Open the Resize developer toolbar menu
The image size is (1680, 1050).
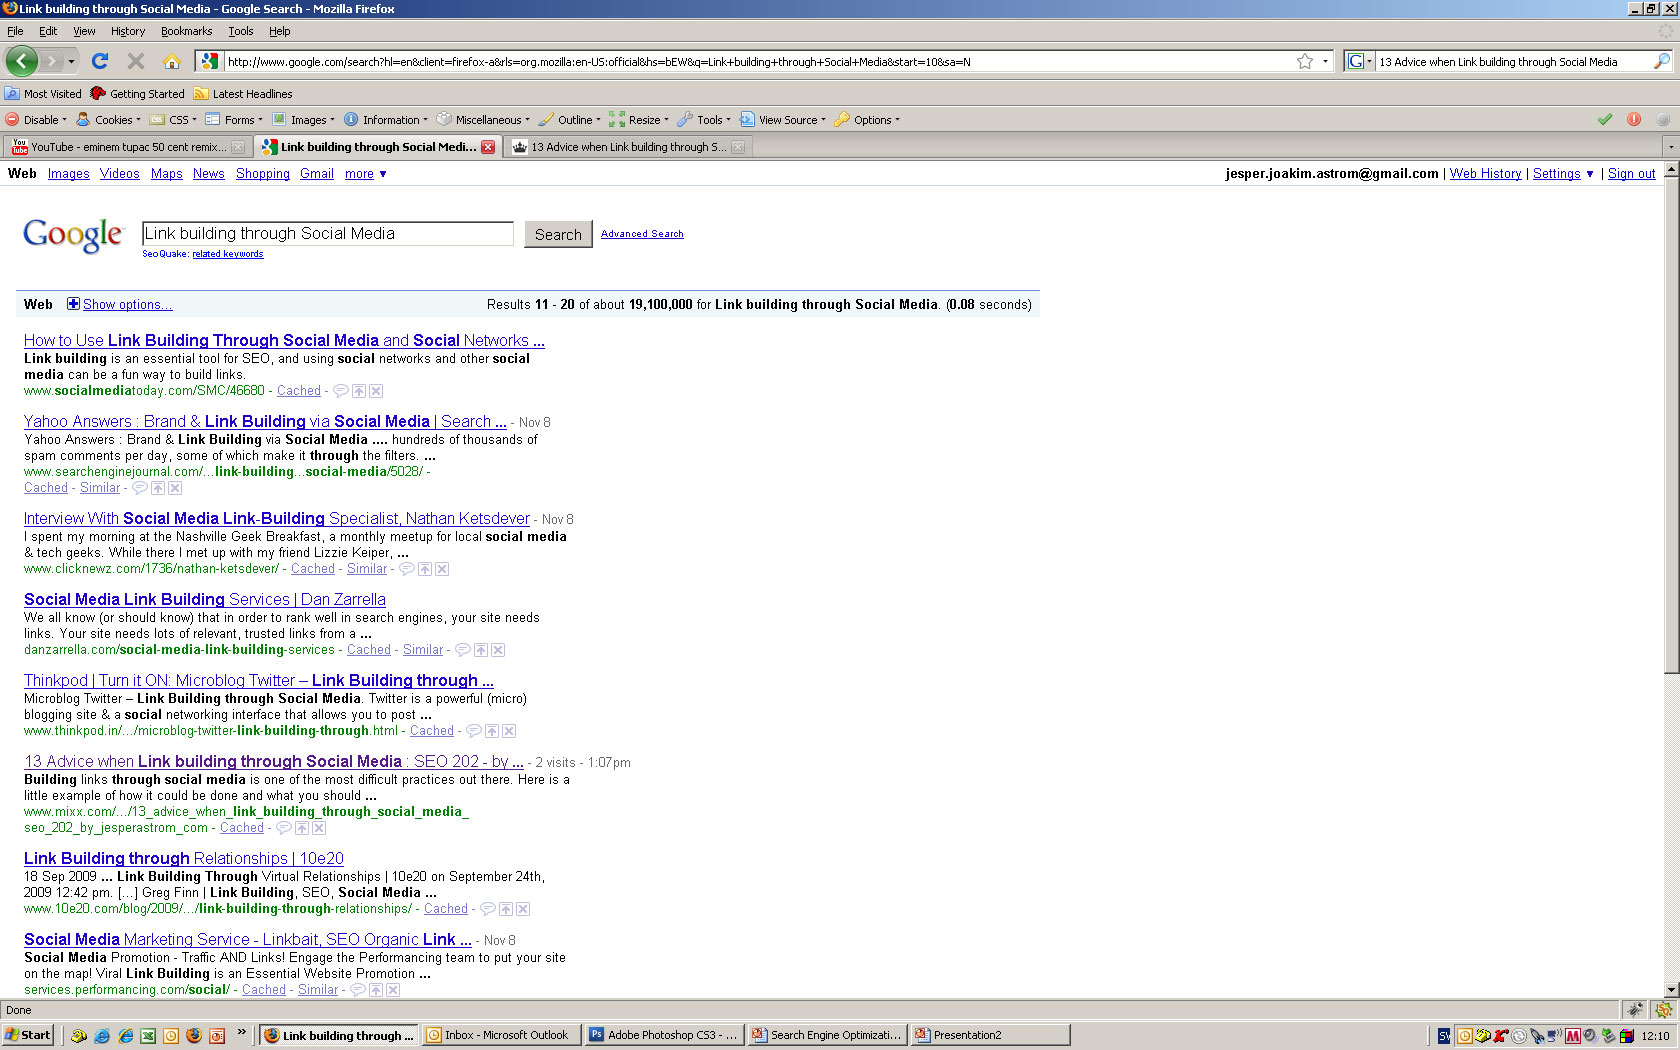point(639,120)
